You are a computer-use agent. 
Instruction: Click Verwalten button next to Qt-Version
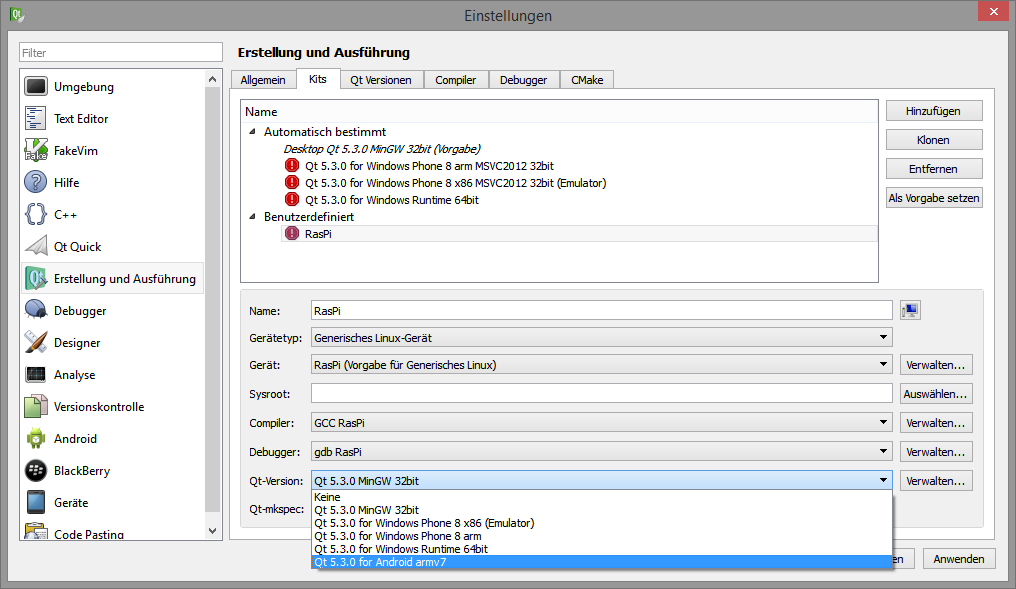pyautogui.click(x=936, y=480)
